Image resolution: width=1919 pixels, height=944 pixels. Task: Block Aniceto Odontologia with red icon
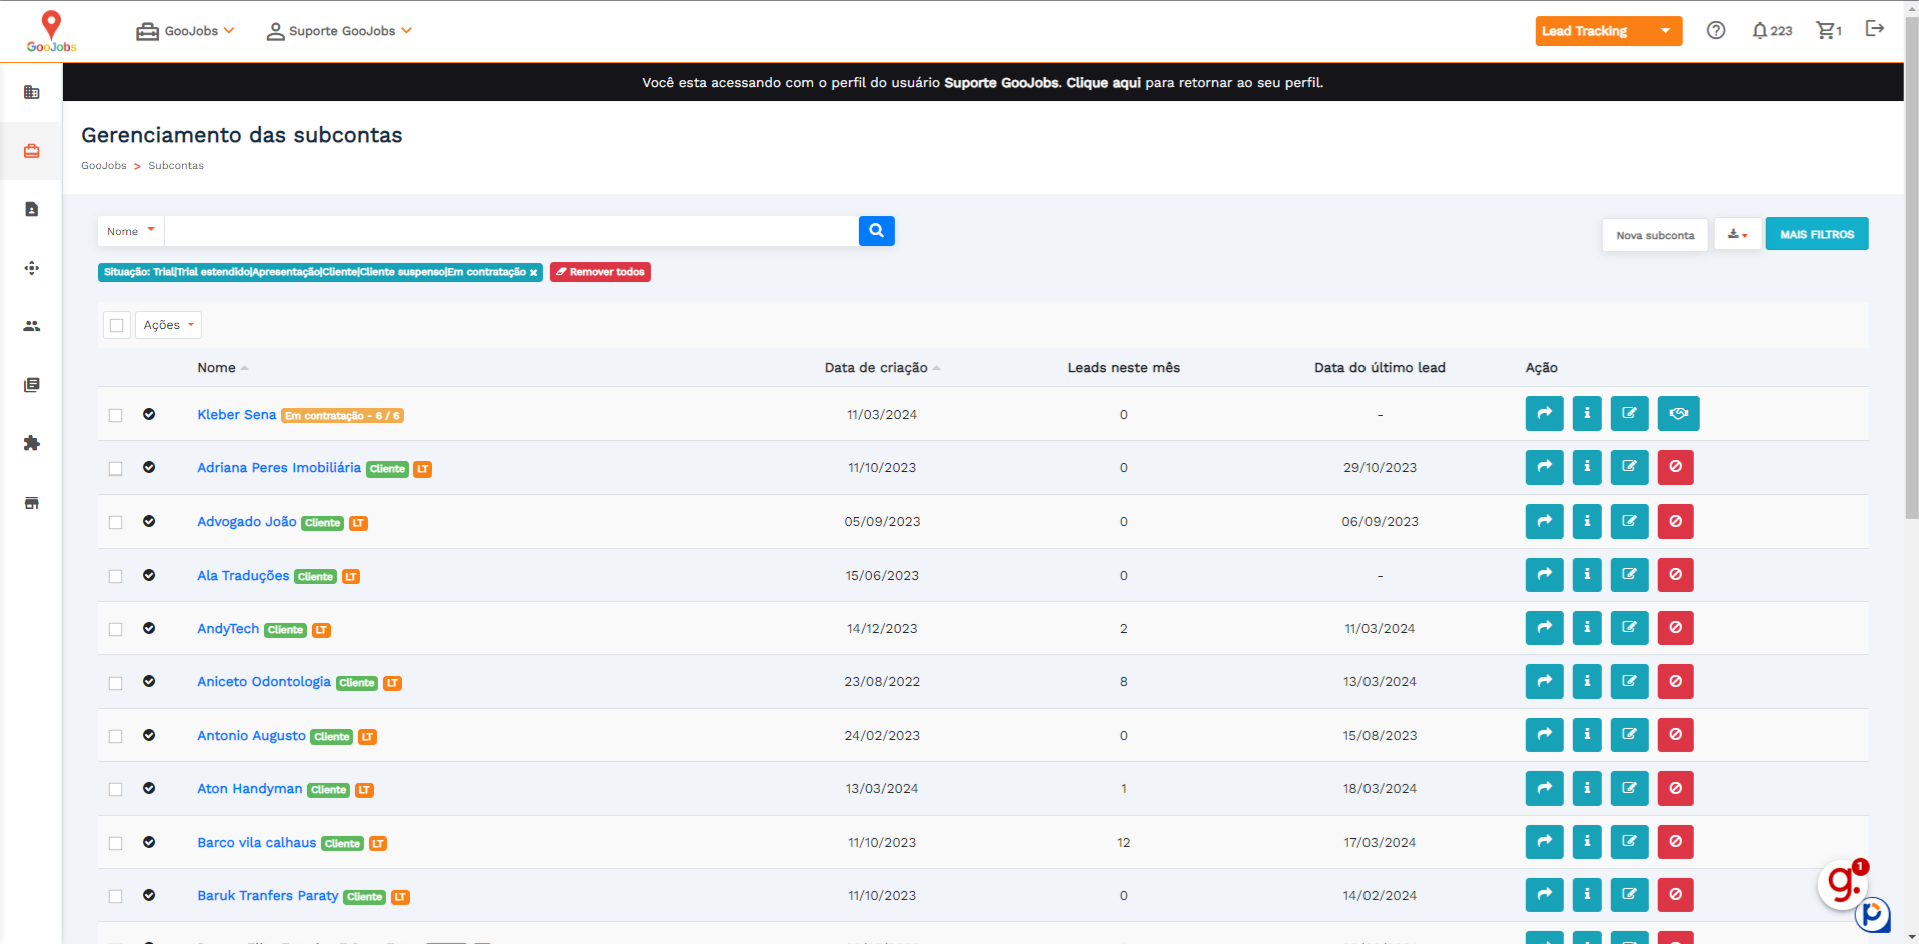[1675, 681]
